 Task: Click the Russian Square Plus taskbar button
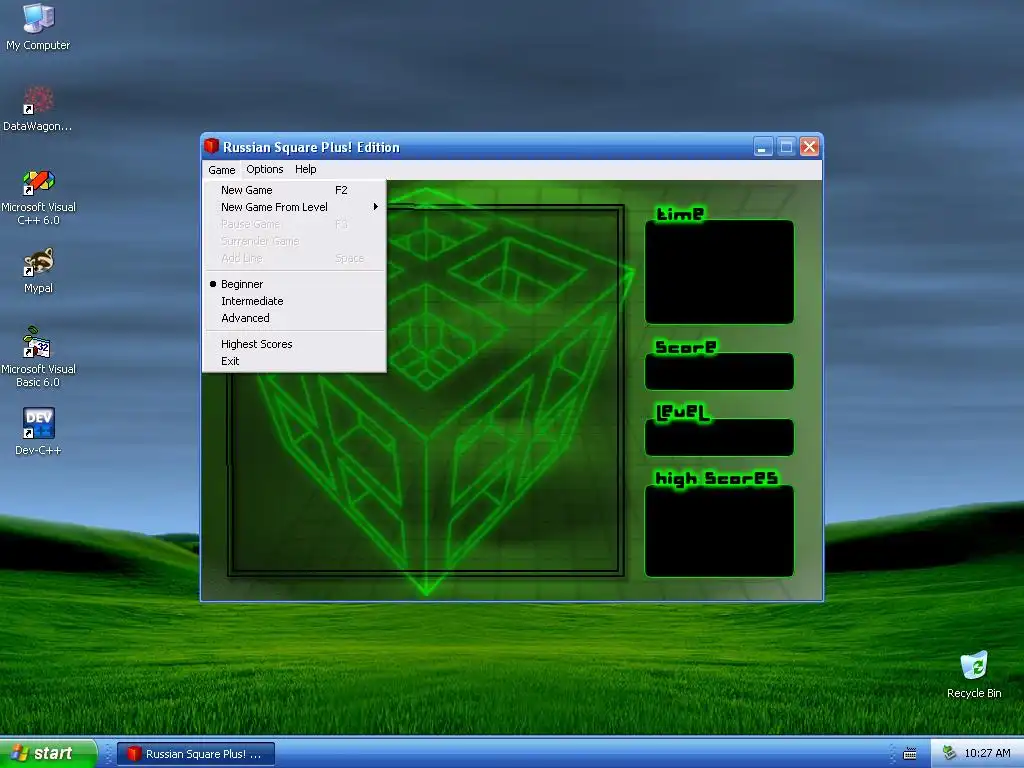(196, 754)
